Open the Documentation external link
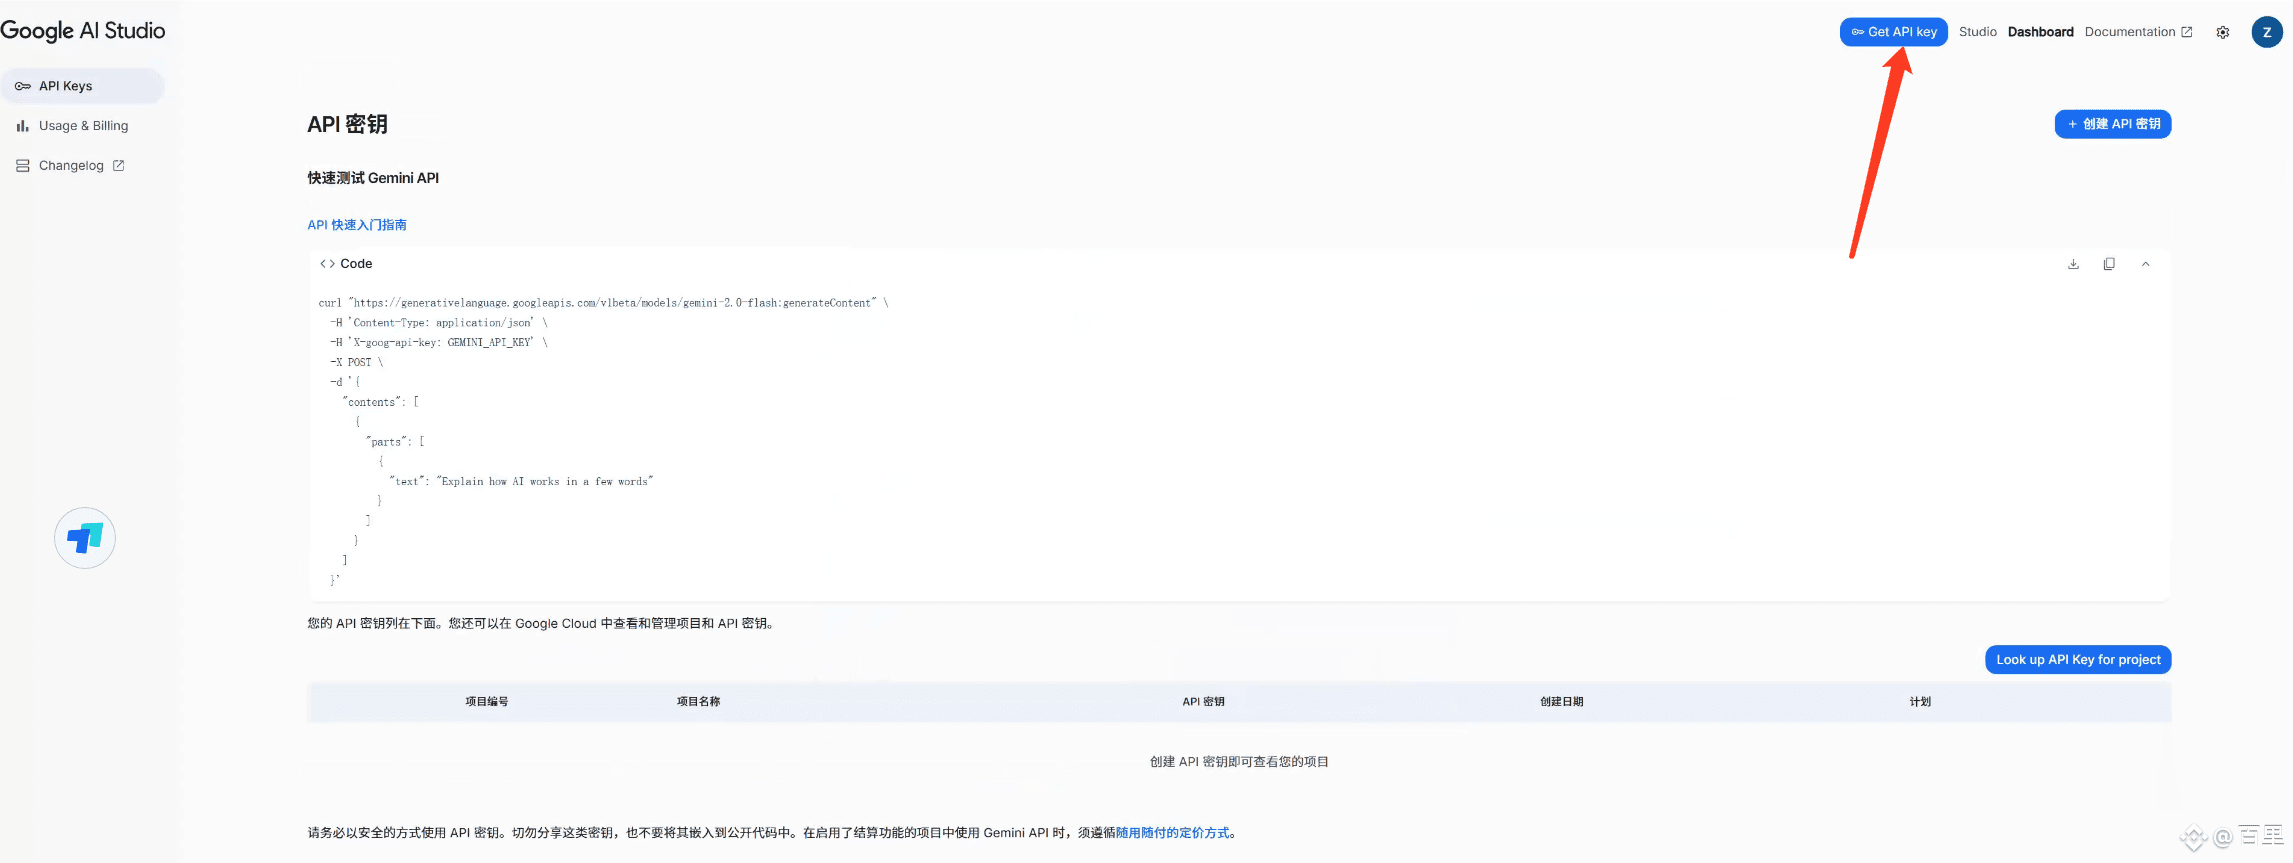 (x=2138, y=32)
